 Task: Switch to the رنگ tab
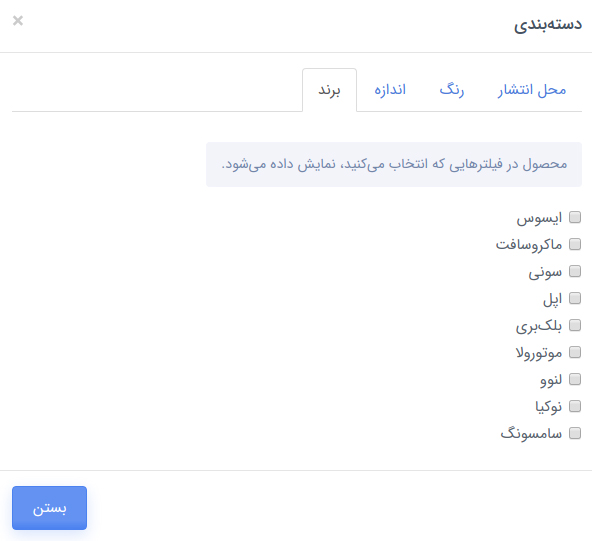(x=452, y=90)
